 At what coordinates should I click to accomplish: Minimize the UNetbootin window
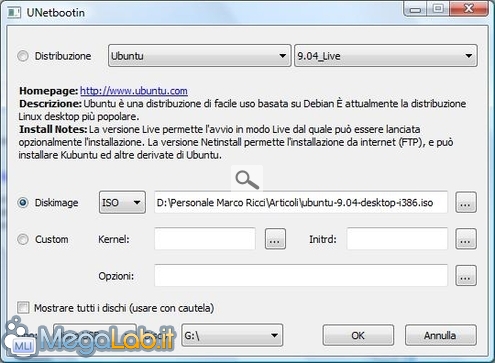415,9
